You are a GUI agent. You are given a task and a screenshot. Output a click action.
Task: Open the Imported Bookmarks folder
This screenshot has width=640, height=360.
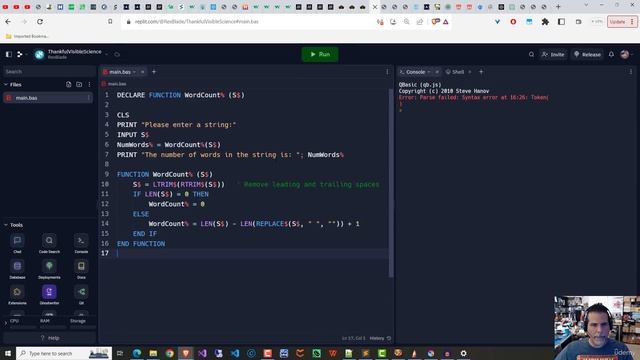pyautogui.click(x=27, y=36)
